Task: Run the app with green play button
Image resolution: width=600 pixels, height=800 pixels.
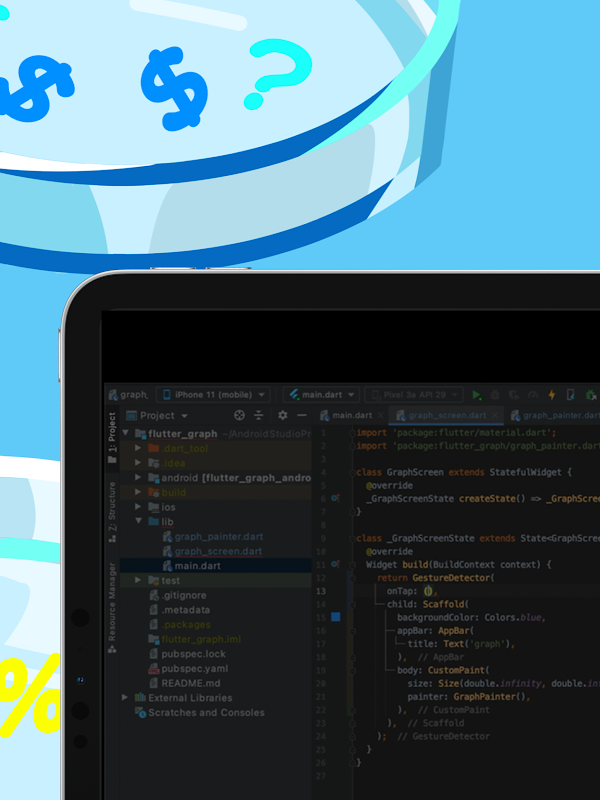Action: click(477, 394)
